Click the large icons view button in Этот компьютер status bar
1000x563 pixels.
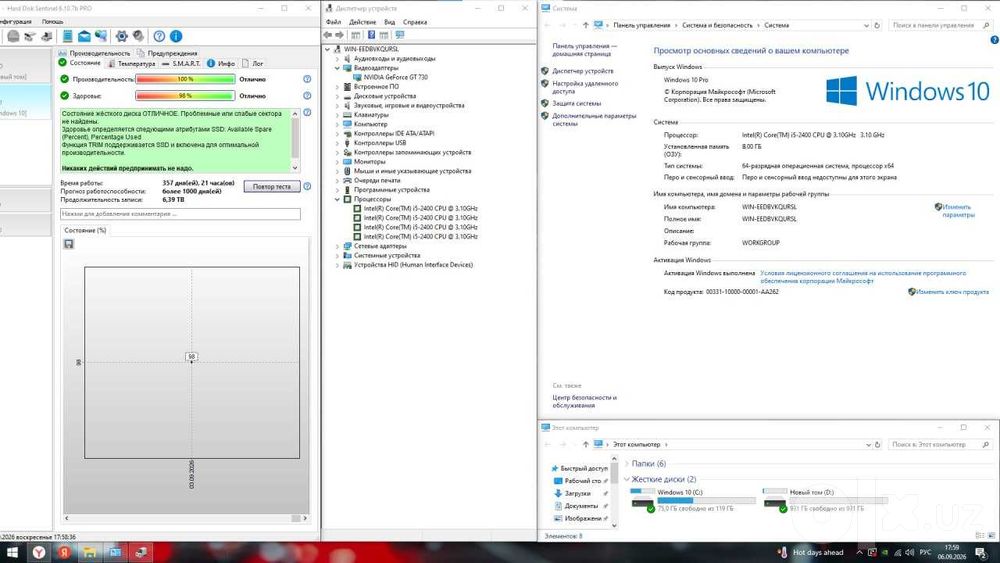990,536
